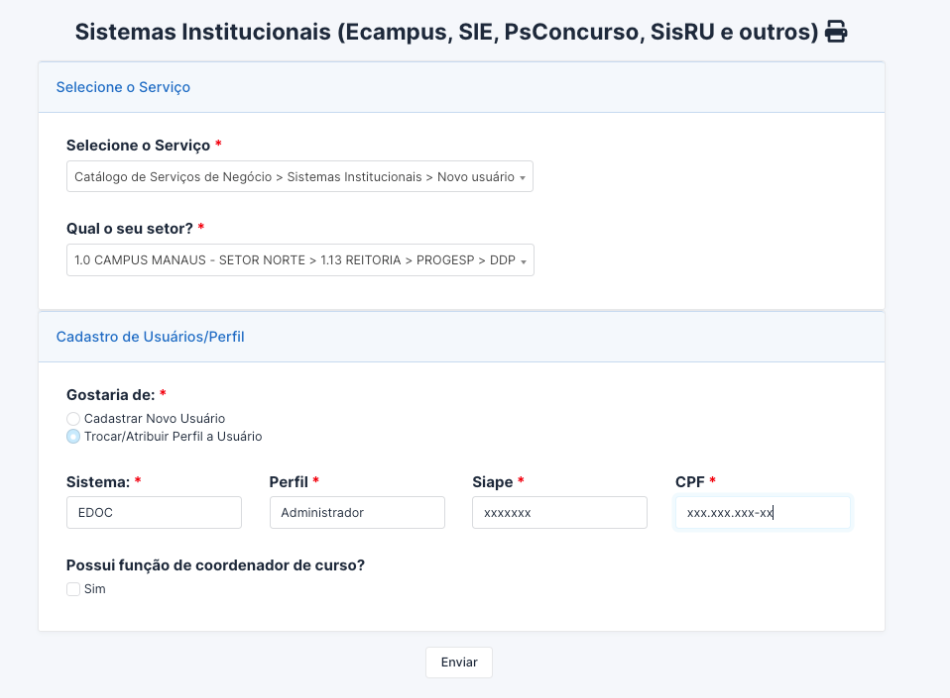Click the 'Cadastro de Usuários/Perfil' panel header
Image resolution: width=950 pixels, height=698 pixels.
pyautogui.click(x=150, y=337)
